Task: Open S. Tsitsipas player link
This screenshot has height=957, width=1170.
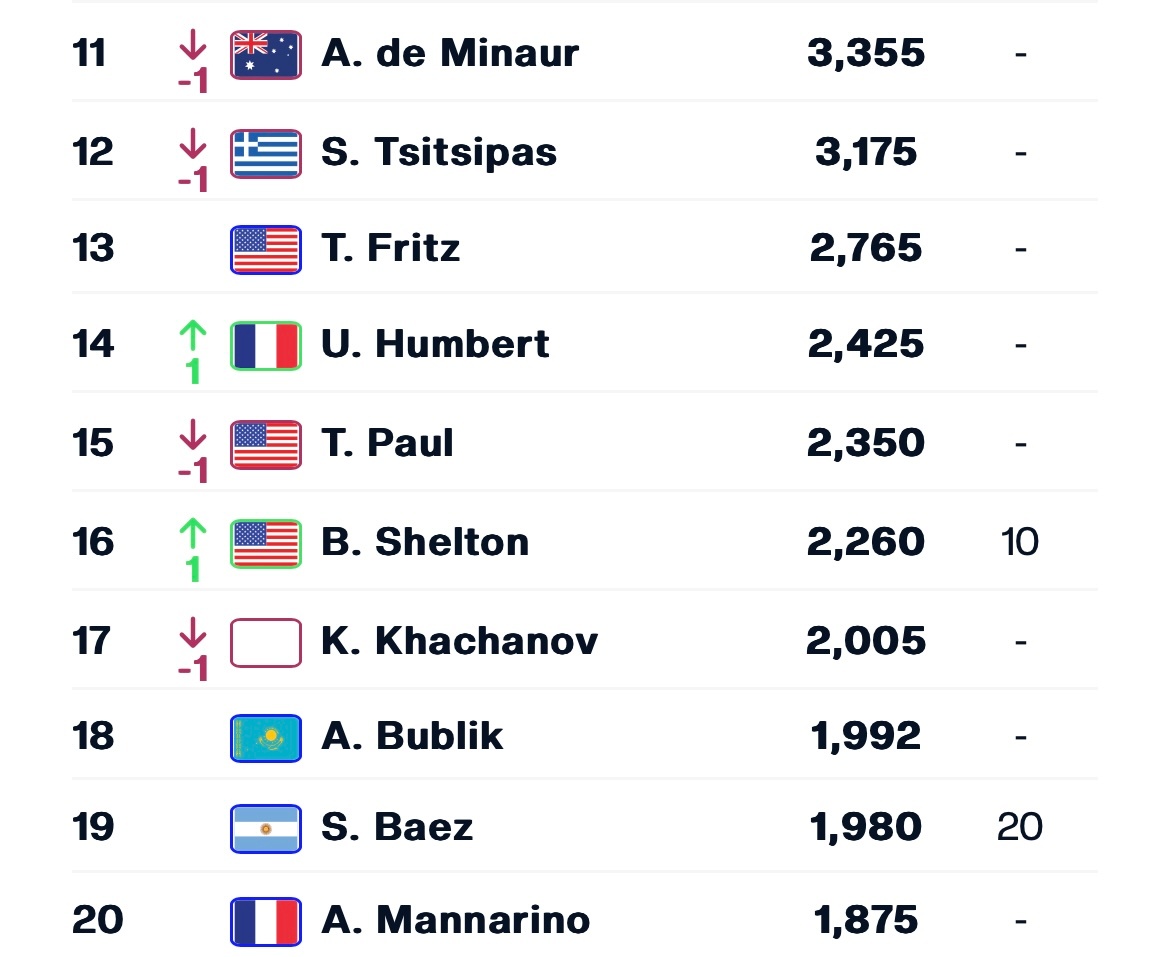Action: pos(439,152)
